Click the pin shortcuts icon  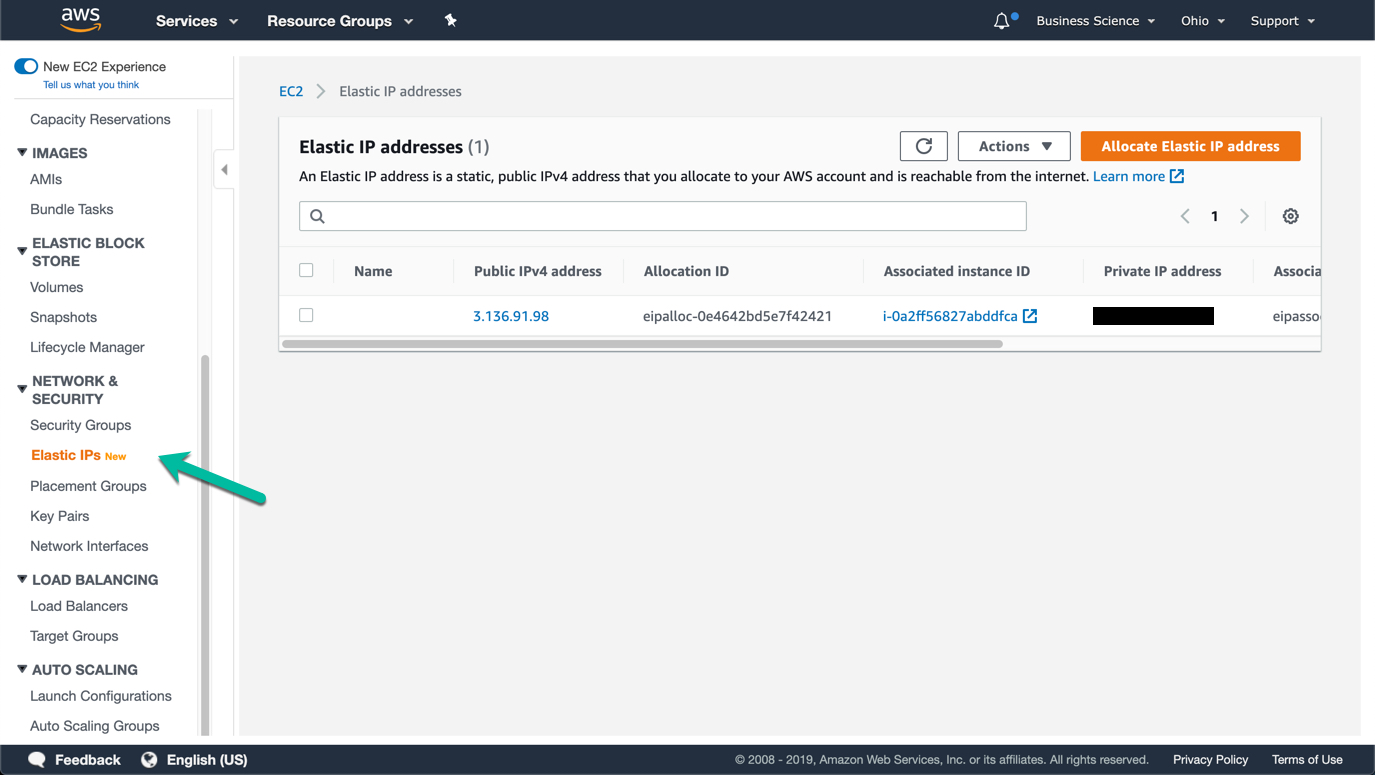point(451,20)
